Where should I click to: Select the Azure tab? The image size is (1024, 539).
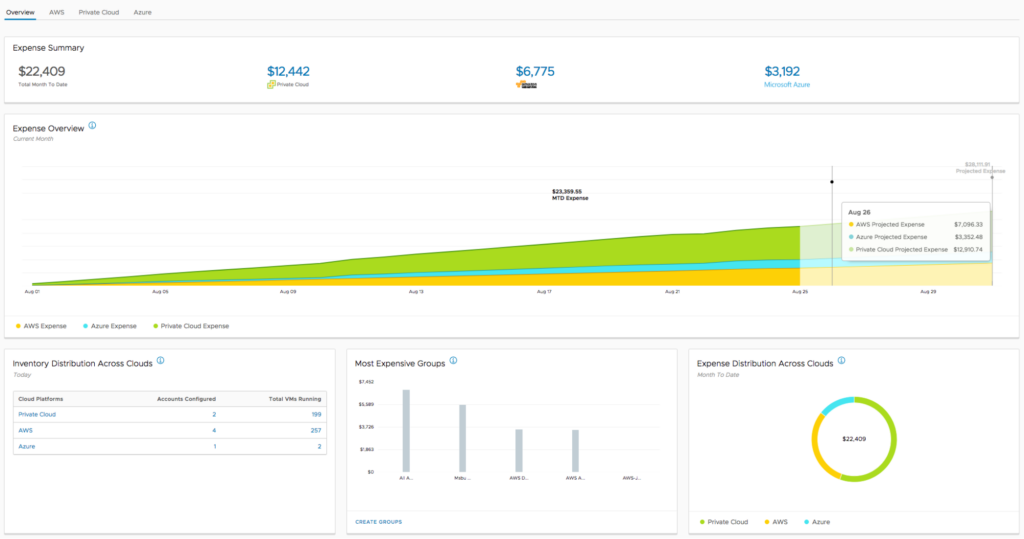pyautogui.click(x=143, y=11)
